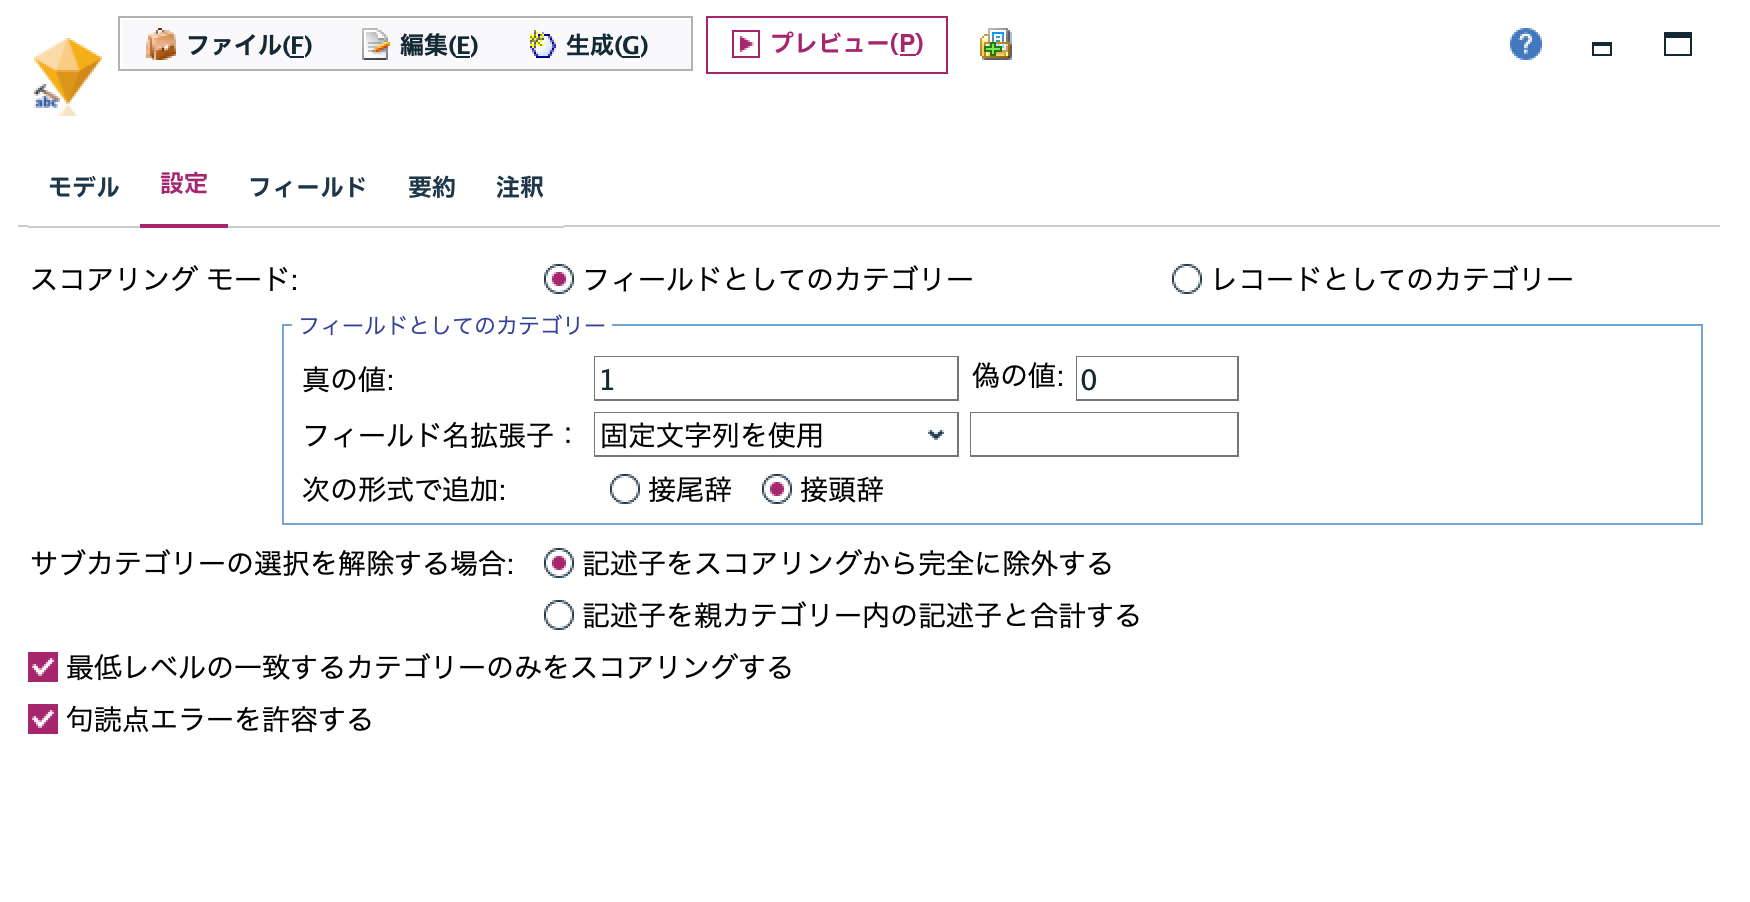Open help via the question mark icon
1750x902 pixels.
[x=1524, y=44]
